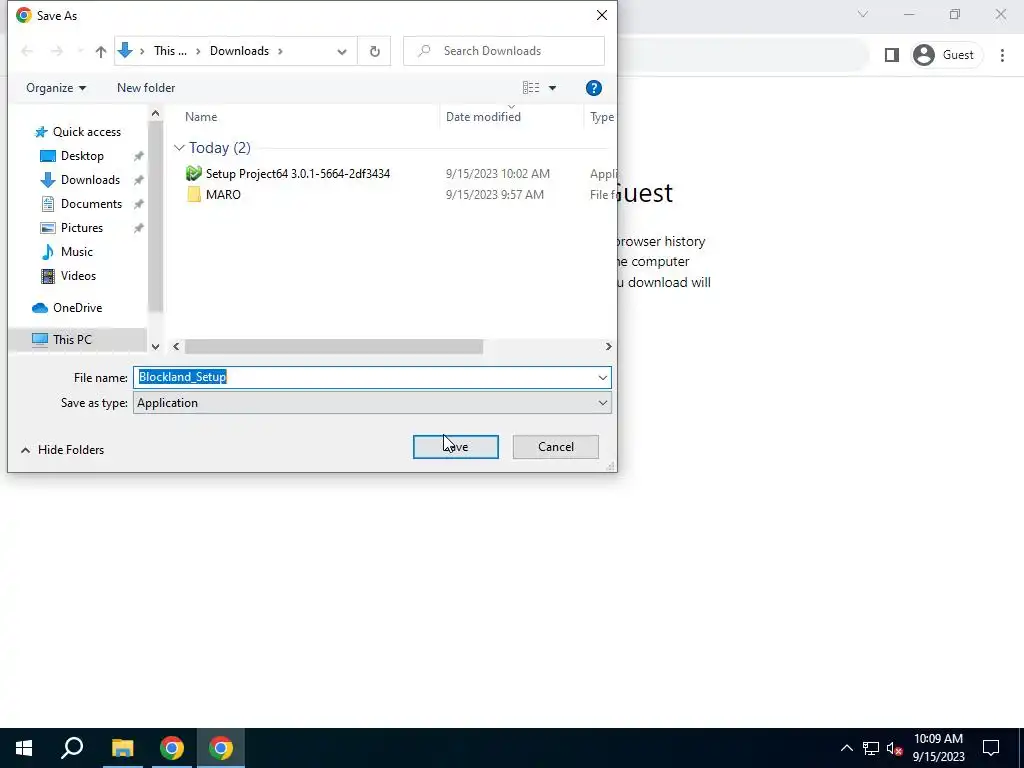Click the file list horizontal scrollbar thumb
This screenshot has height=768, width=1024.
pyautogui.click(x=334, y=347)
